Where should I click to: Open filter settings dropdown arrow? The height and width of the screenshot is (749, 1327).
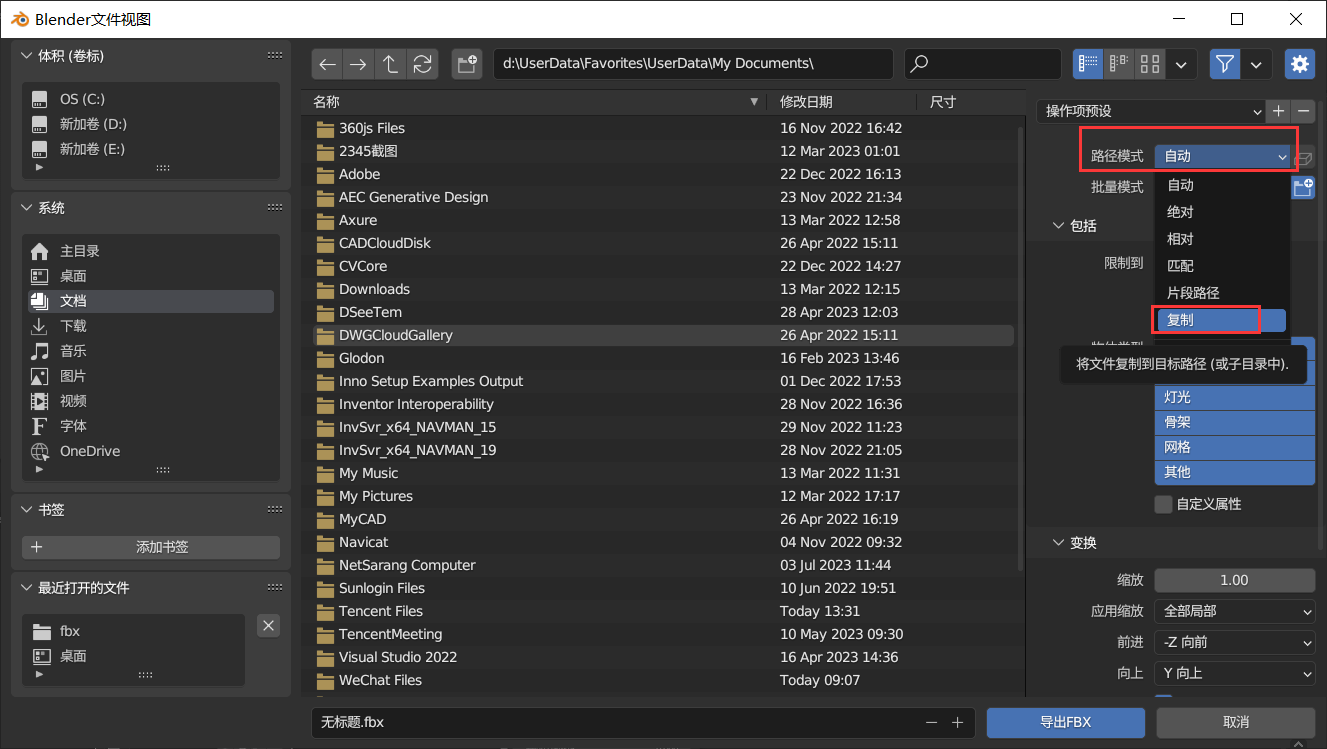pyautogui.click(x=1256, y=64)
